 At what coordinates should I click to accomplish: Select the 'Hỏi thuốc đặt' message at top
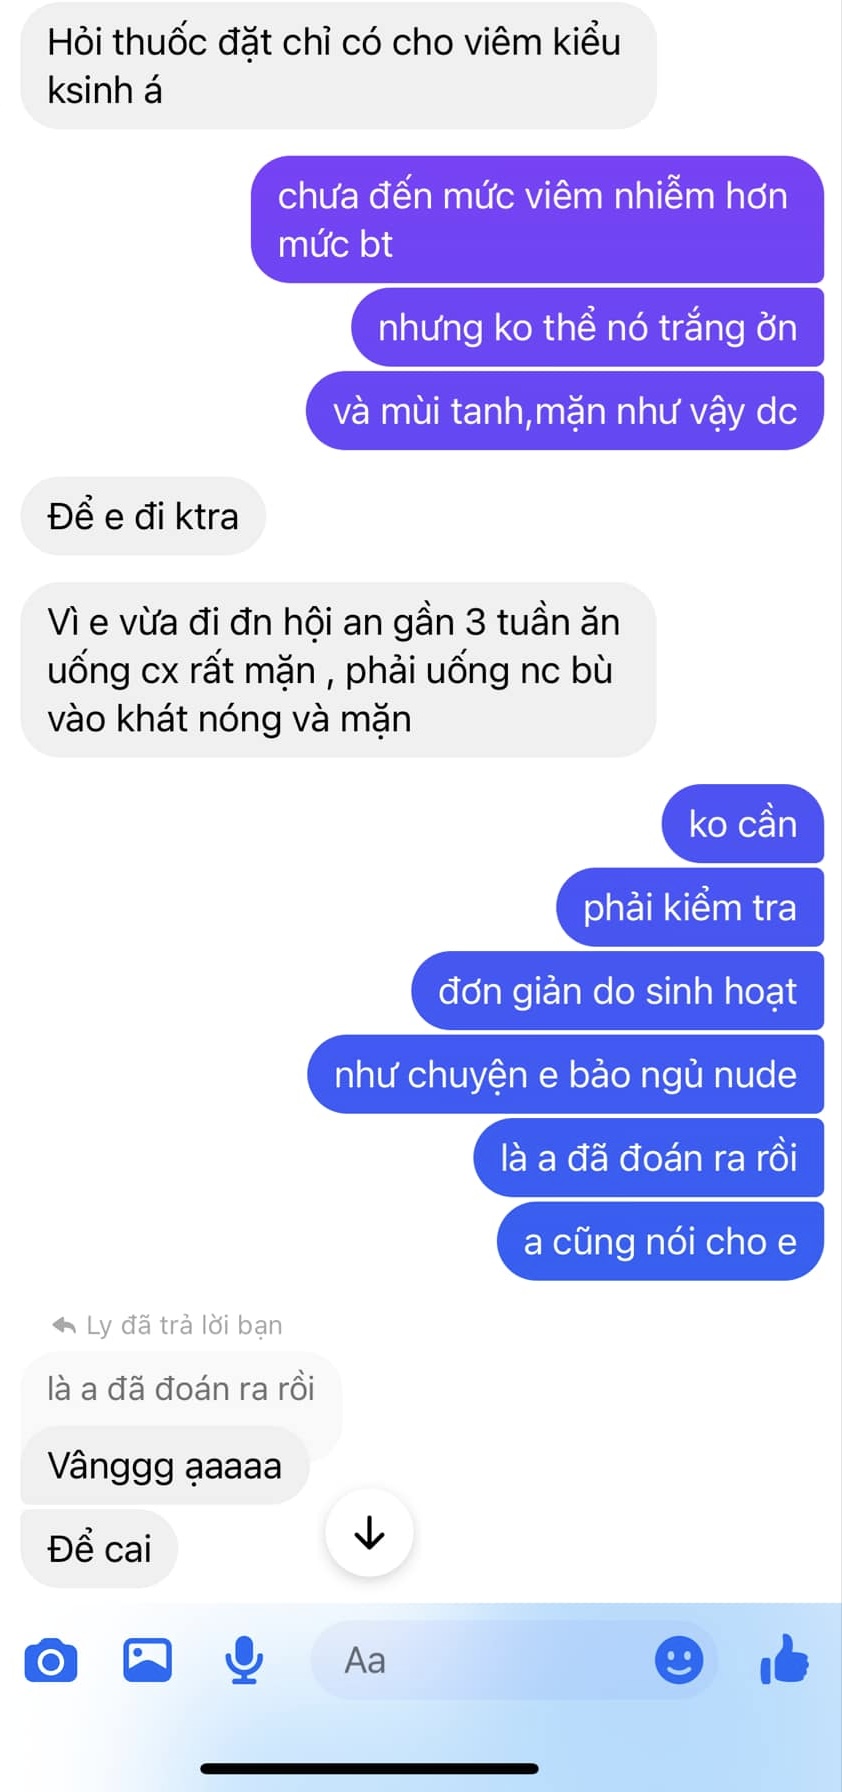[x=338, y=66]
